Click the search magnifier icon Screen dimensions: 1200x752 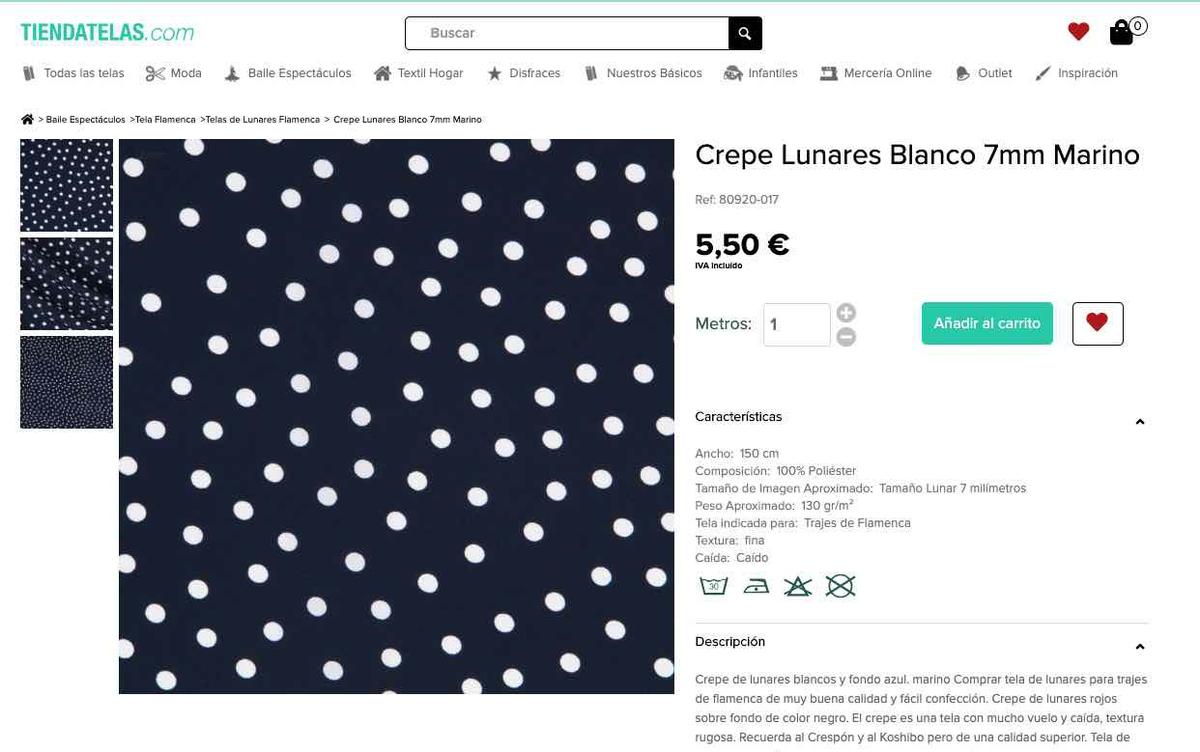coord(745,33)
